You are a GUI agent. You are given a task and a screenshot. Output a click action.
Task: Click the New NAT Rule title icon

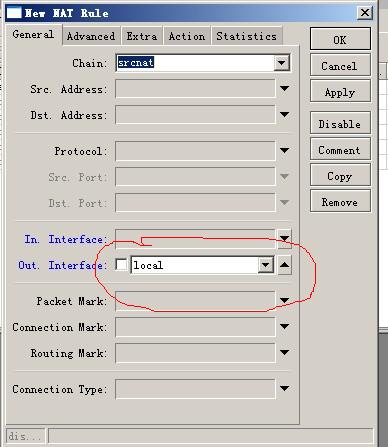click(14, 13)
